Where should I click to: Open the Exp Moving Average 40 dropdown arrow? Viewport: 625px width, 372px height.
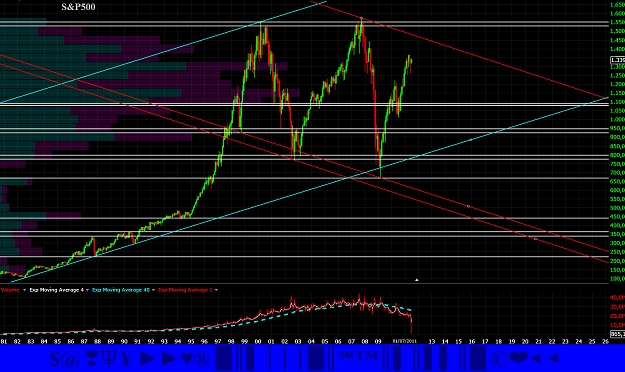pyautogui.click(x=153, y=290)
